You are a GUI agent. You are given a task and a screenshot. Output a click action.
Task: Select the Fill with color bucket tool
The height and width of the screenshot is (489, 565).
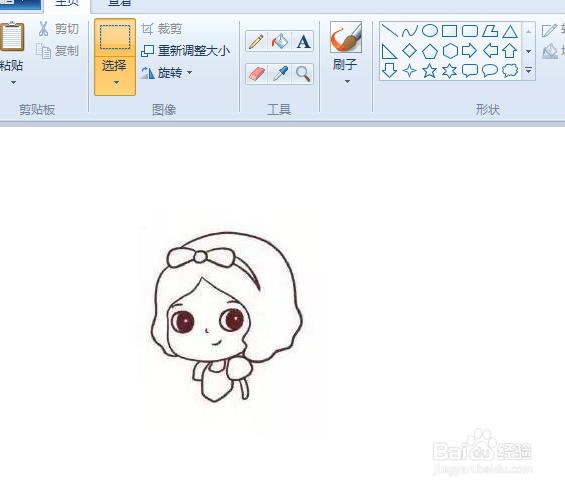280,41
